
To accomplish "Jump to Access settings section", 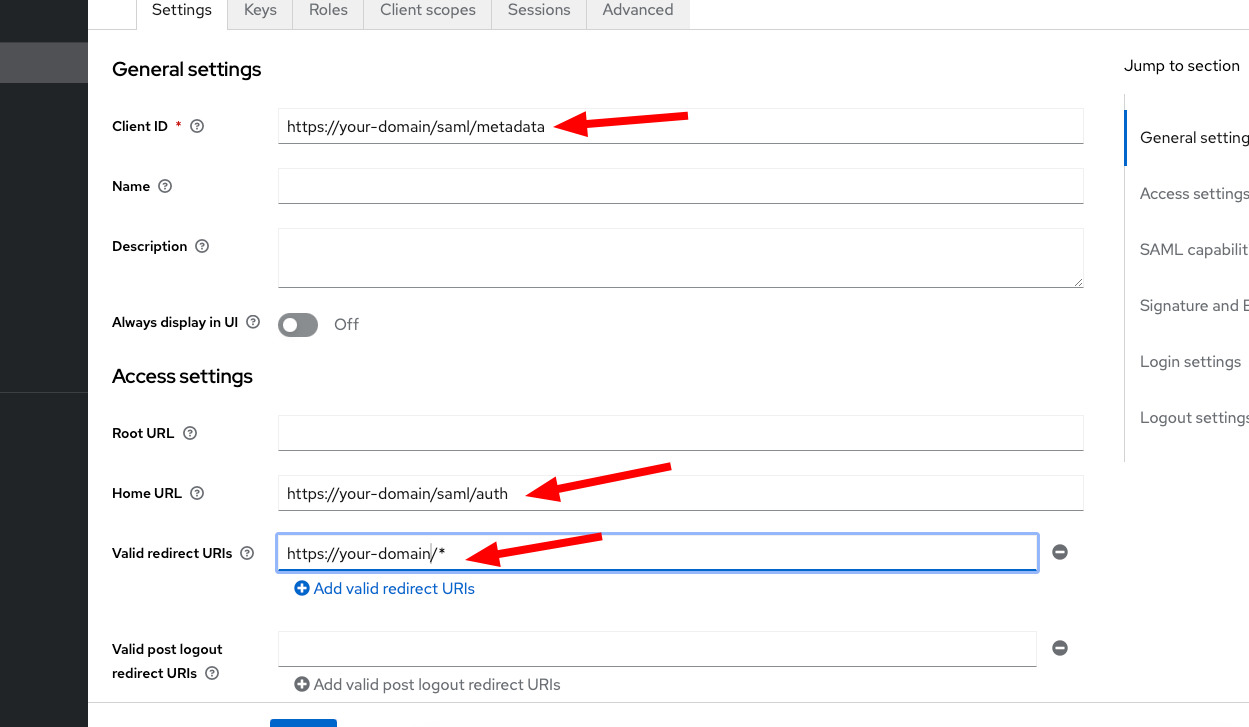I will coord(1194,194).
